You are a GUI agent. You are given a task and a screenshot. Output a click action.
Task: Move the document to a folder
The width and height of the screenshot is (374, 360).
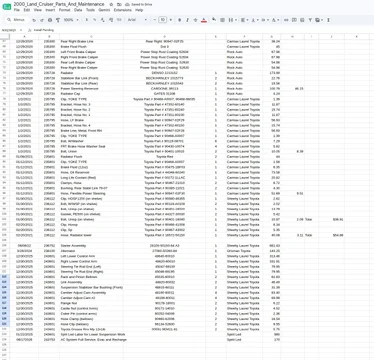[x=119, y=4]
